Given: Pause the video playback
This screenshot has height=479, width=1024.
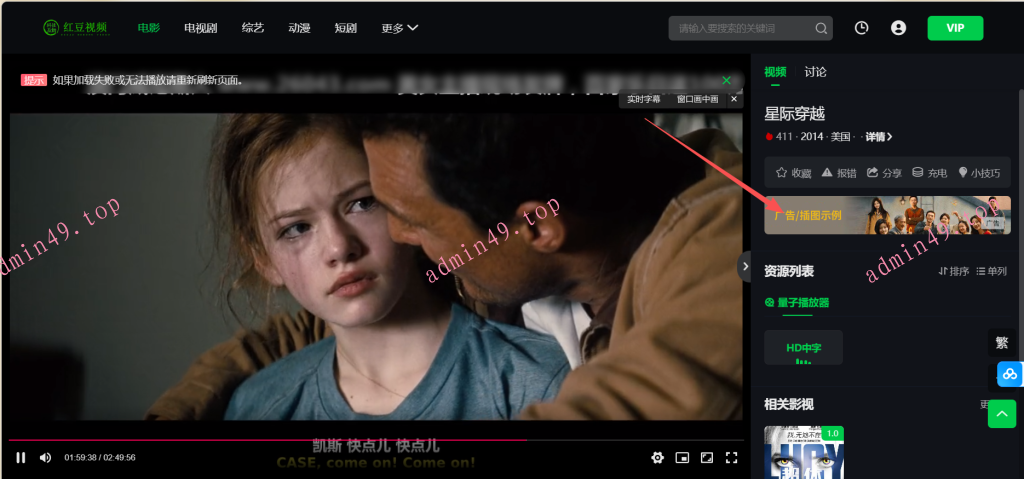Looking at the screenshot, I should 20,458.
